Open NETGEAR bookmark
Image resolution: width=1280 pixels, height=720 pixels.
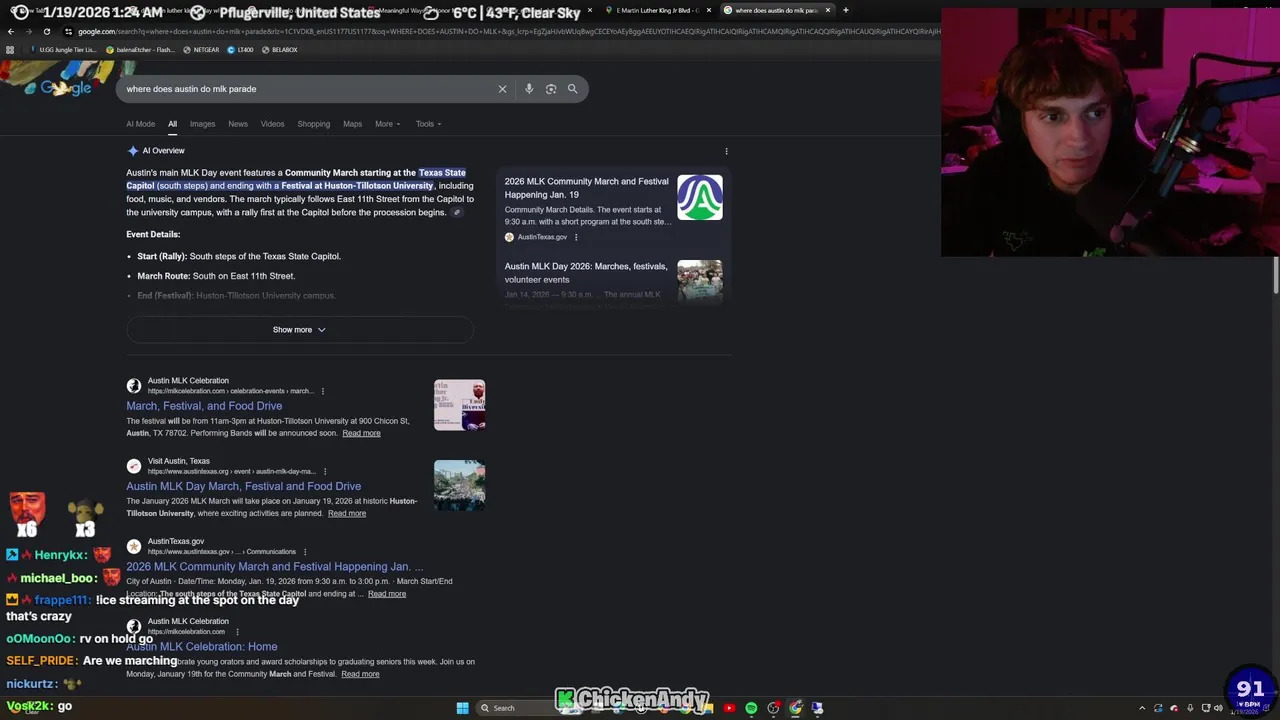coord(201,50)
